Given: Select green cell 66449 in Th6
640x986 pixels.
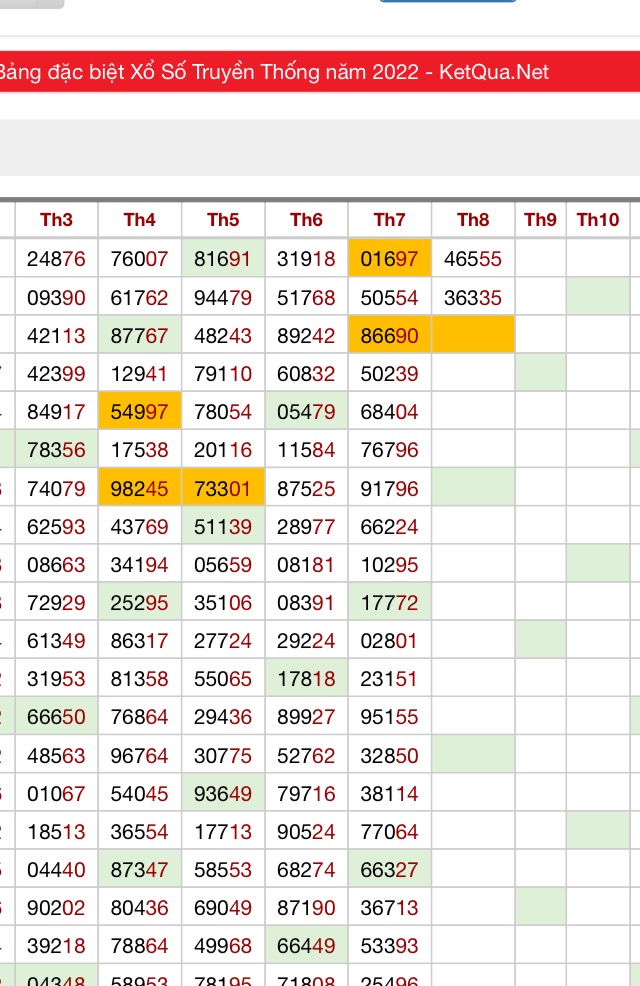Looking at the screenshot, I should coord(306,945).
